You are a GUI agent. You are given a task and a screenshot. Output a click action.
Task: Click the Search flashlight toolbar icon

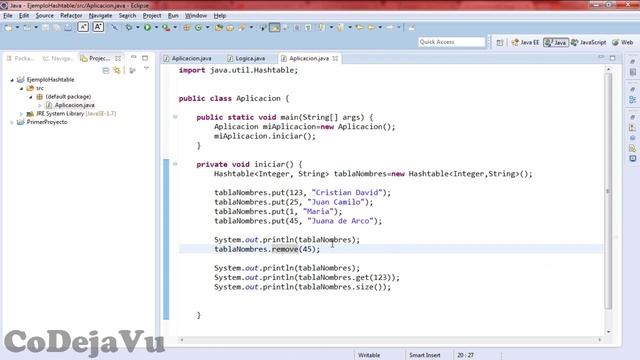242,27
